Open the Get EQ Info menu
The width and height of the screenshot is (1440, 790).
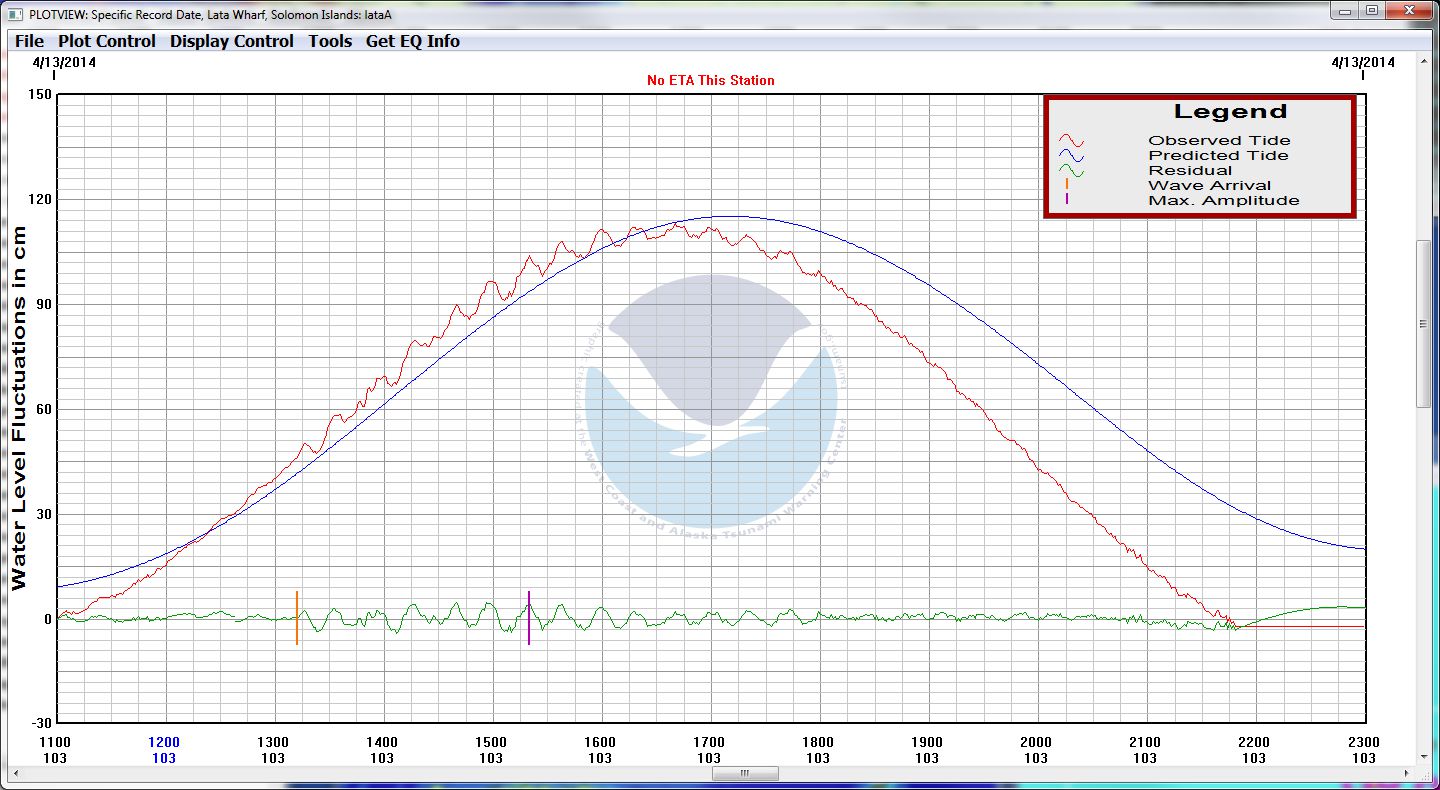413,41
